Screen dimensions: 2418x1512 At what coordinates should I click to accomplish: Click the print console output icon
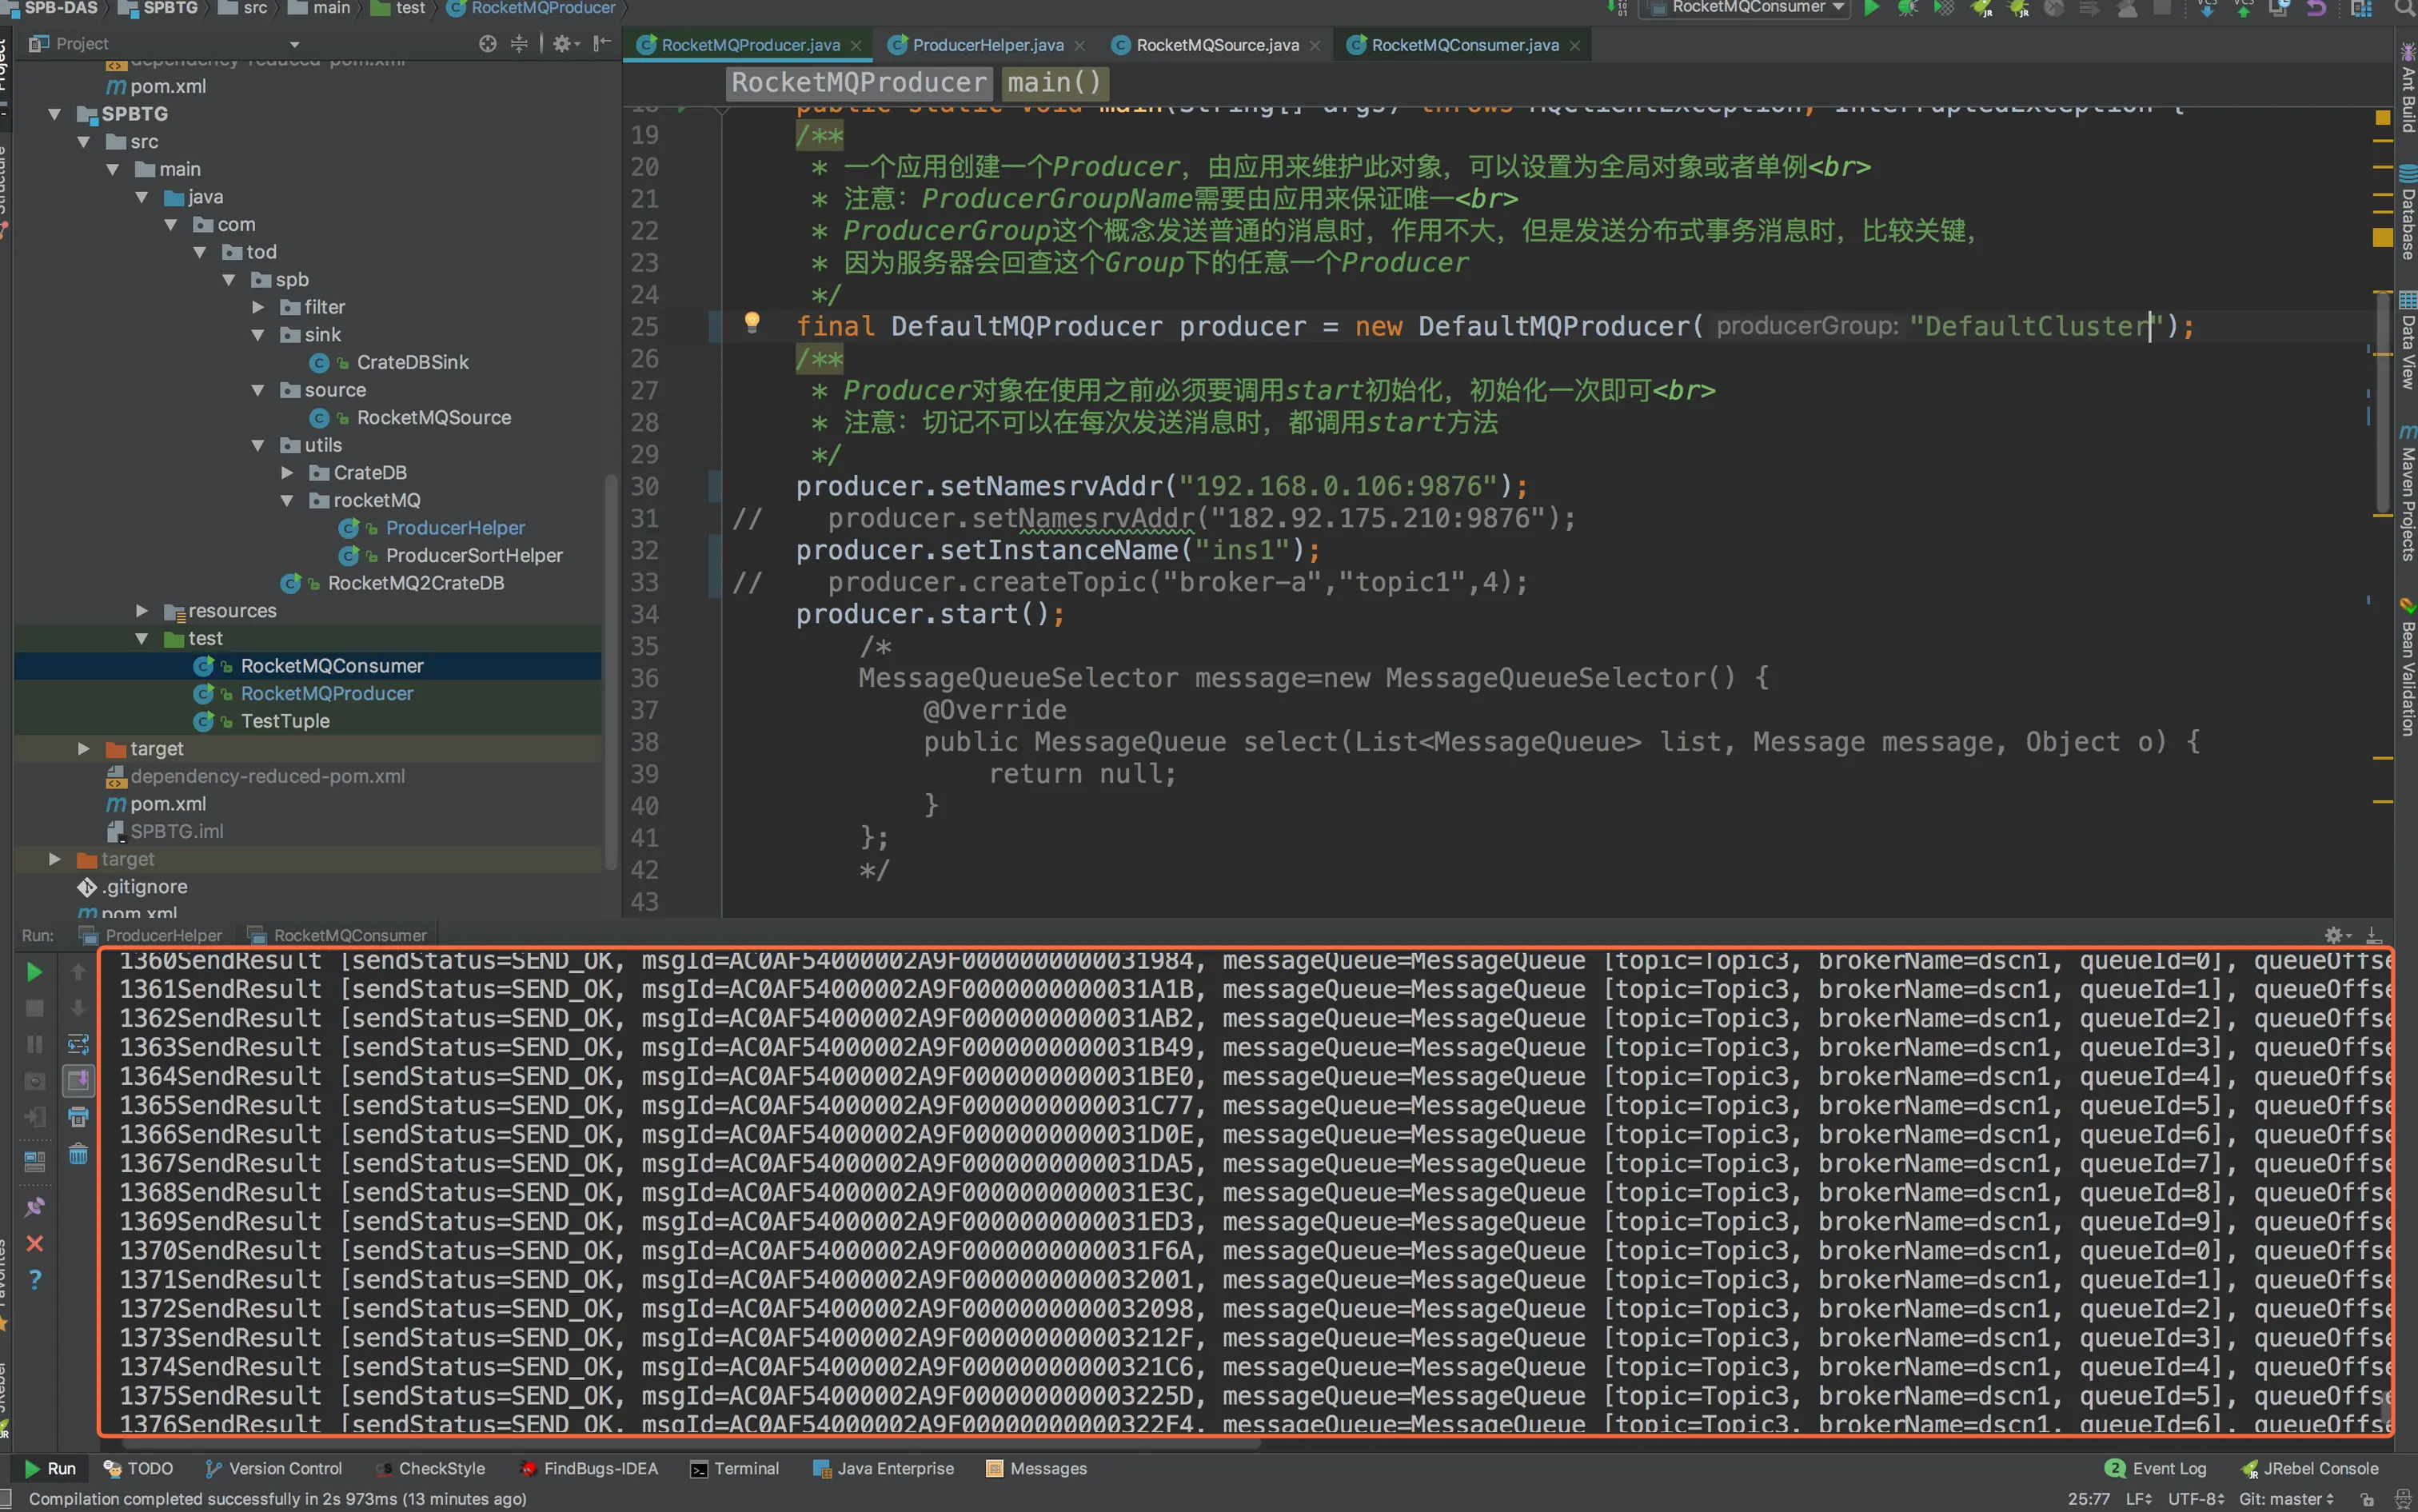(78, 1117)
